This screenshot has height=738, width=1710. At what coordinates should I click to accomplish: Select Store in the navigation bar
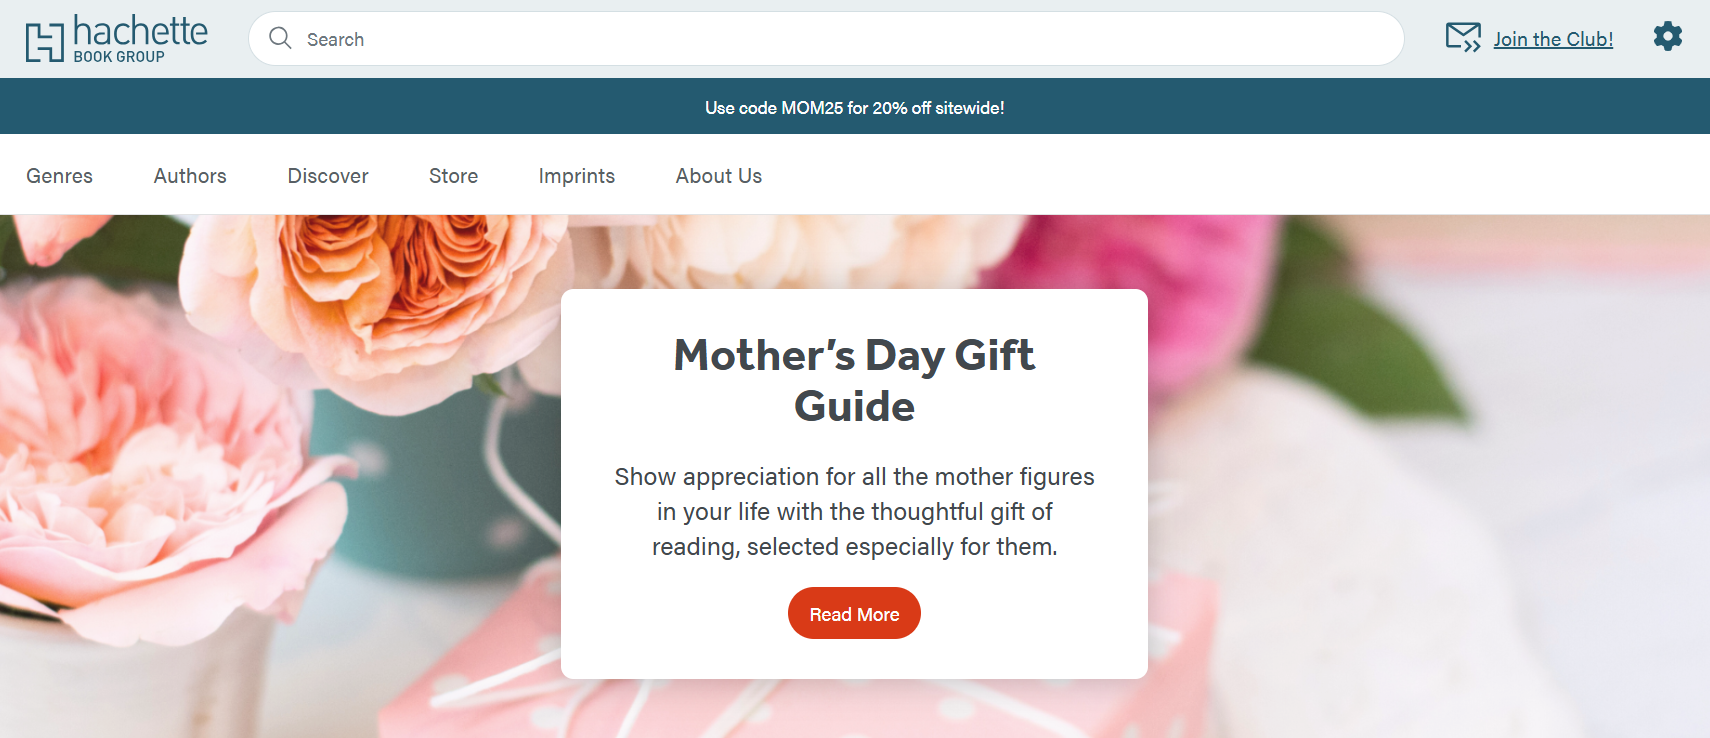click(x=453, y=176)
